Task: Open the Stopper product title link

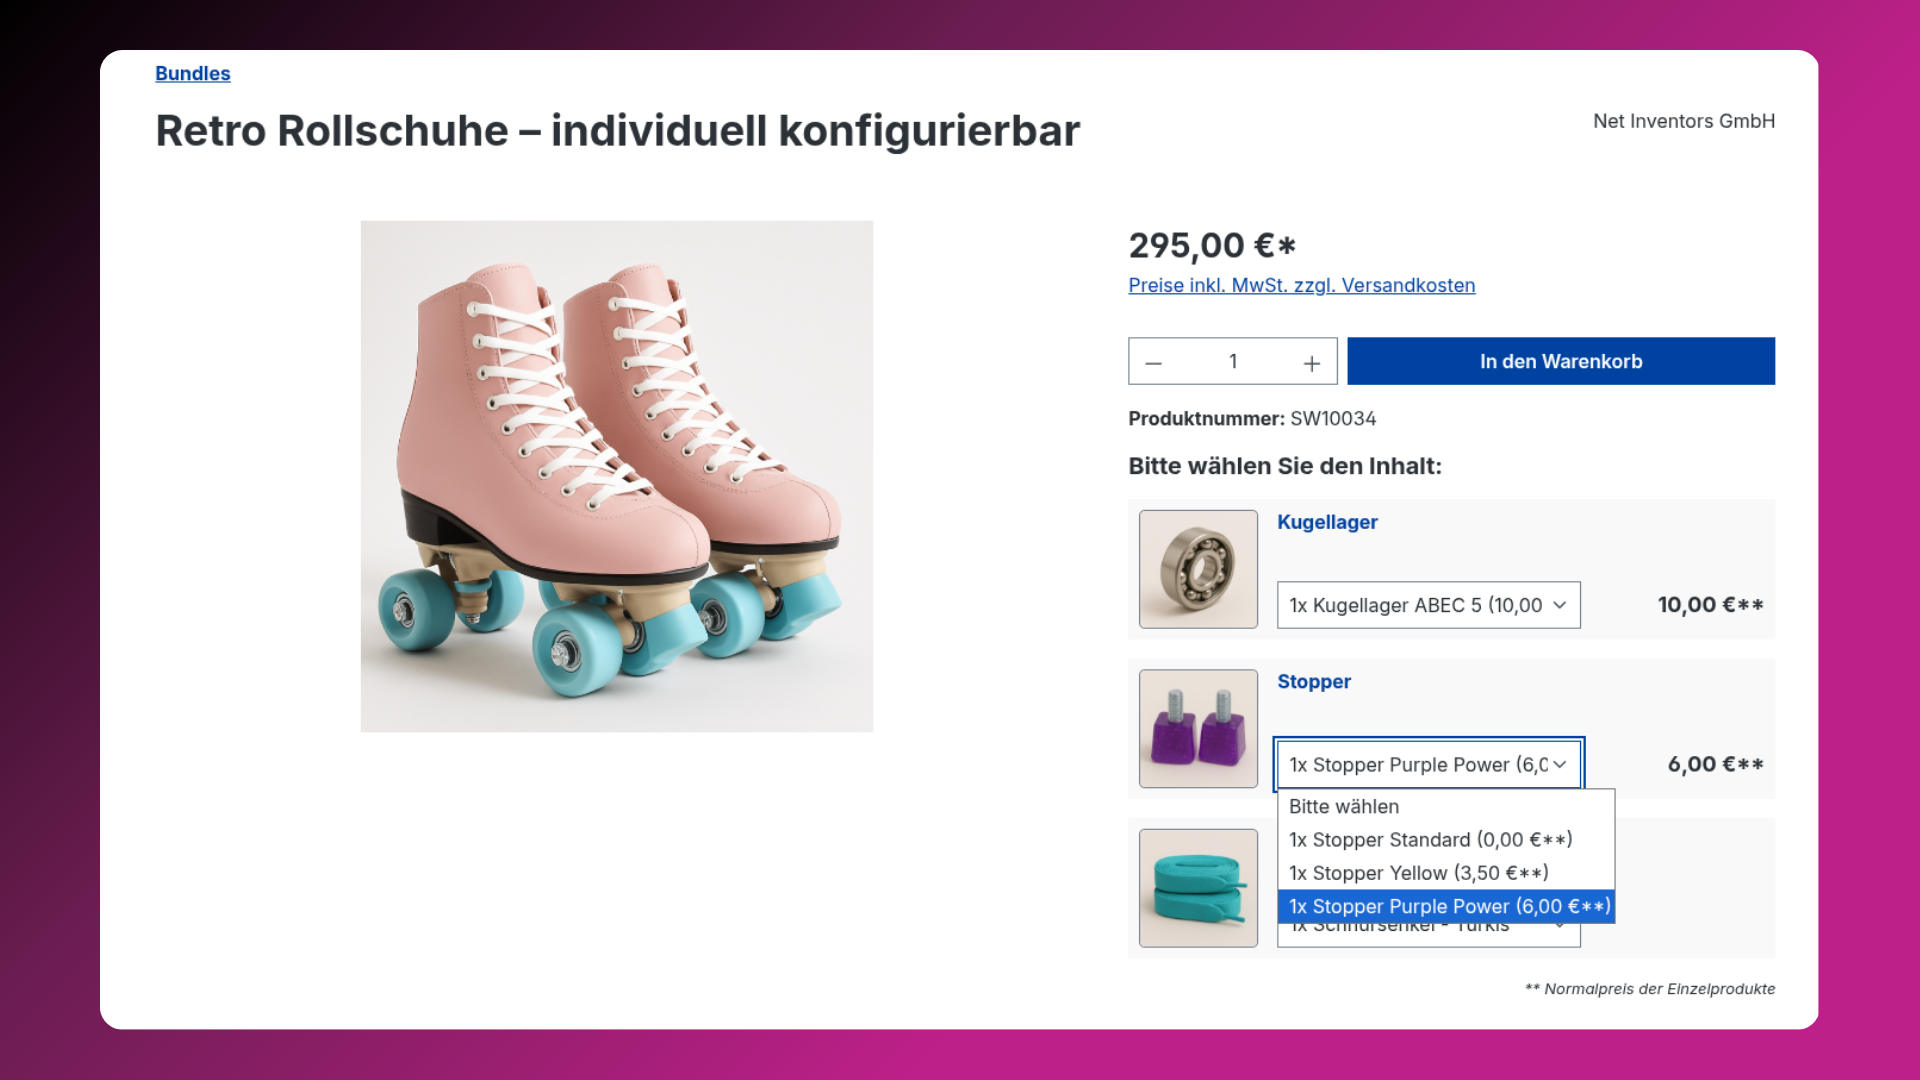Action: (x=1314, y=681)
